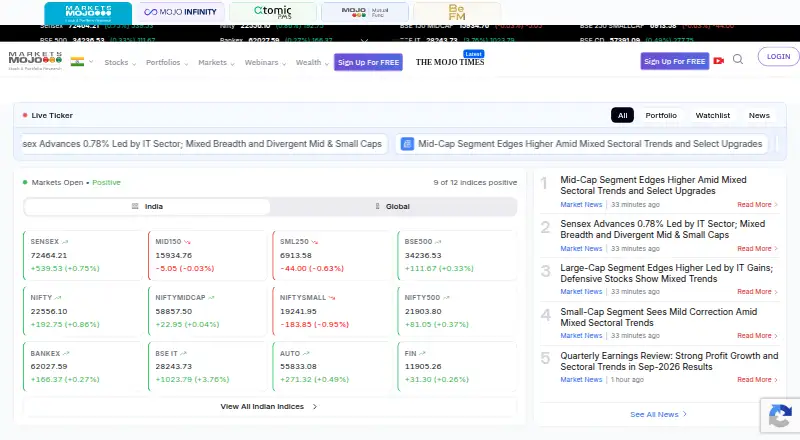Click the SML250 down-trend arrow icon
This screenshot has height=440, width=800.
pyautogui.click(x=315, y=242)
